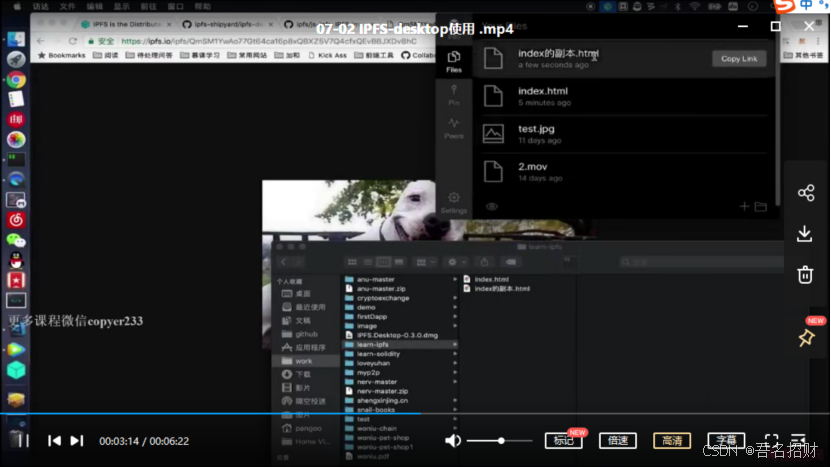Click Copy Link for index的副本.html
The height and width of the screenshot is (467, 831).
pos(739,59)
